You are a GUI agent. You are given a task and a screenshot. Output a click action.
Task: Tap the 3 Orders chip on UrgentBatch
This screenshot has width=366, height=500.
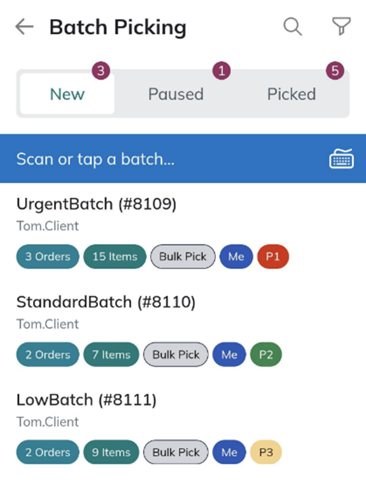point(48,256)
